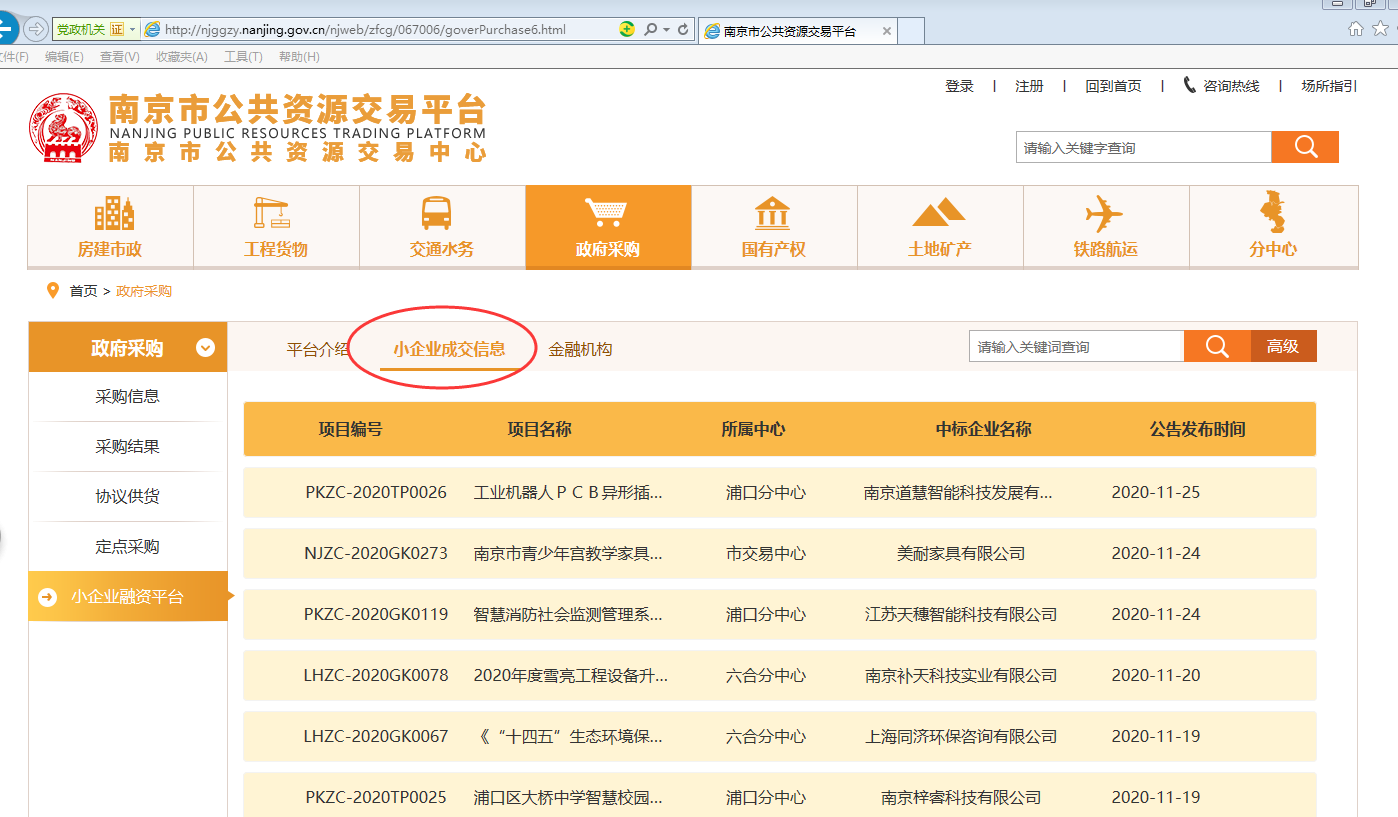Click the 房建市政 building icon

113,213
